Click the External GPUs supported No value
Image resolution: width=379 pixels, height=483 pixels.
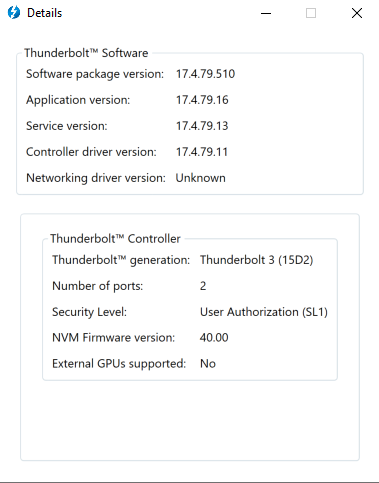208,363
